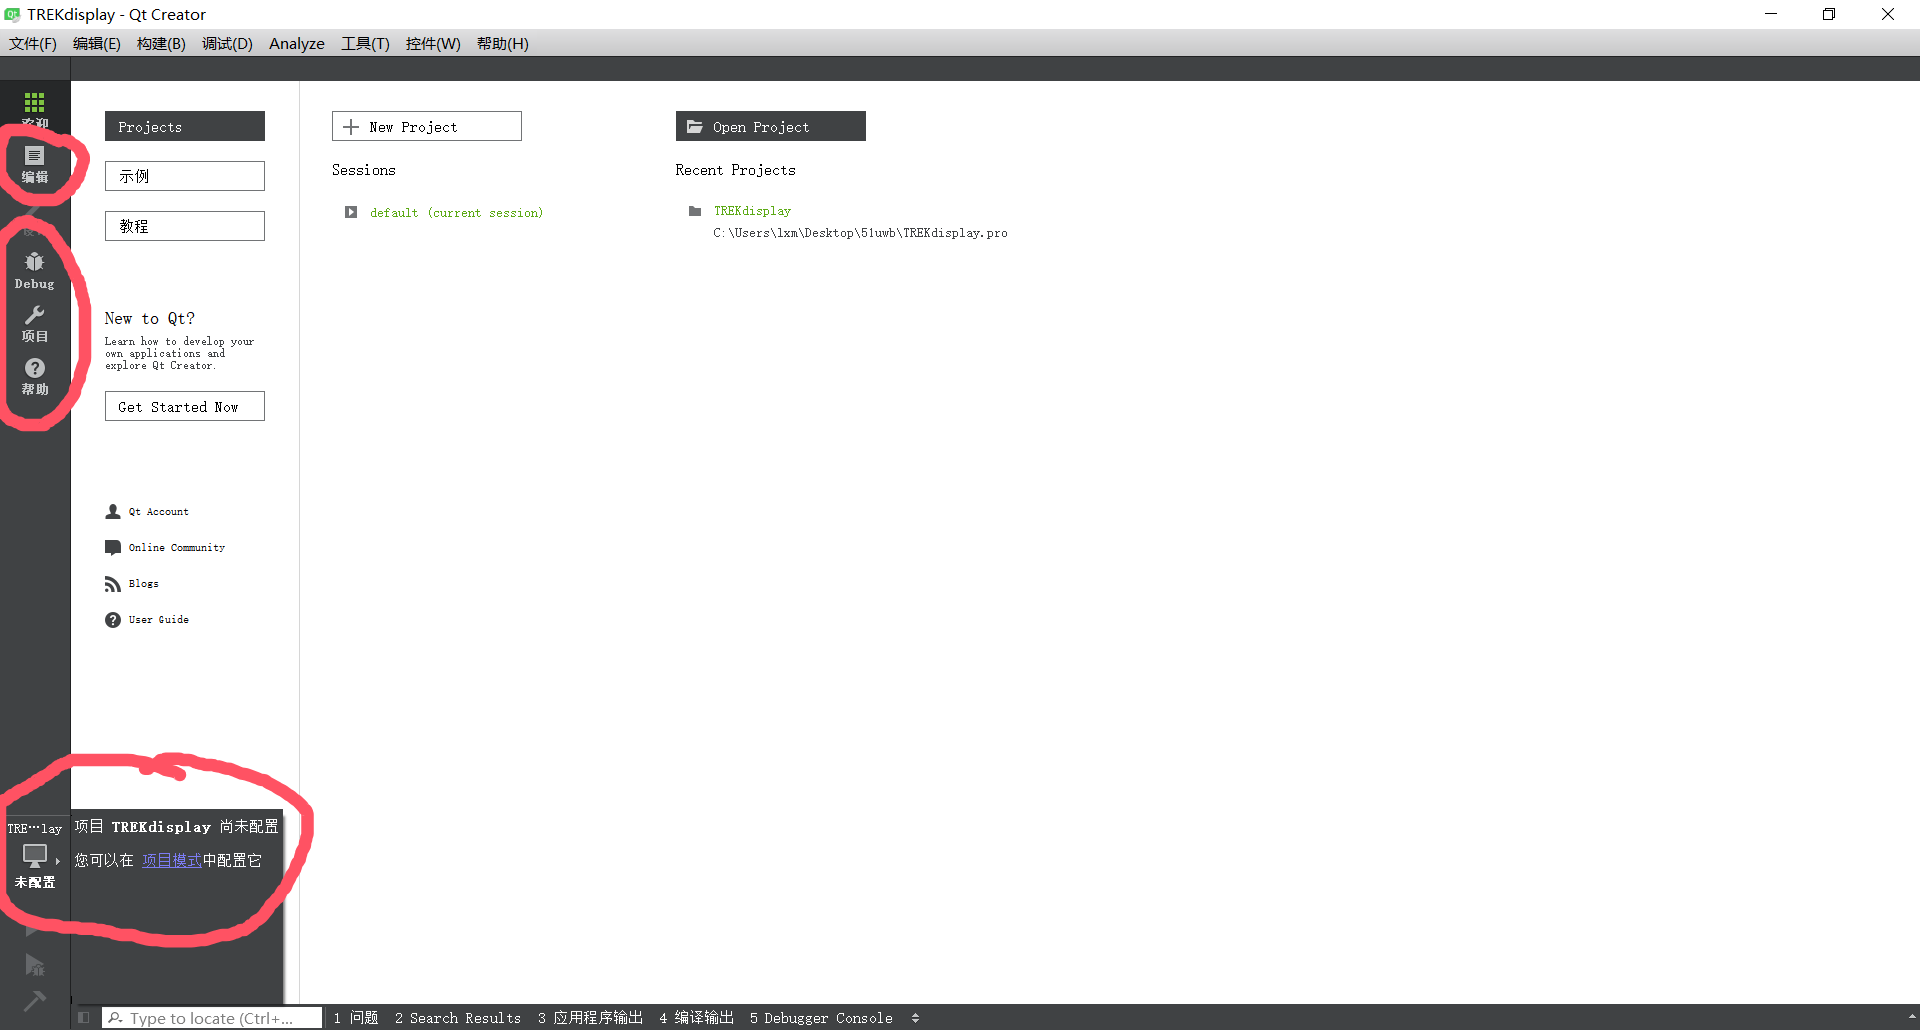
Task: Show the 2 Search Results pane
Action: point(458,1018)
